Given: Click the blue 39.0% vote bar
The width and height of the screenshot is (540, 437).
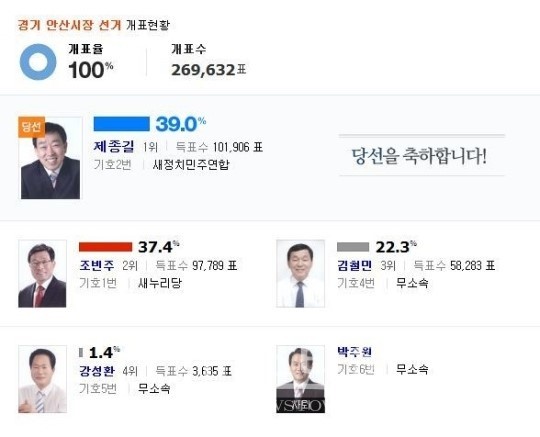Looking at the screenshot, I should [122, 124].
